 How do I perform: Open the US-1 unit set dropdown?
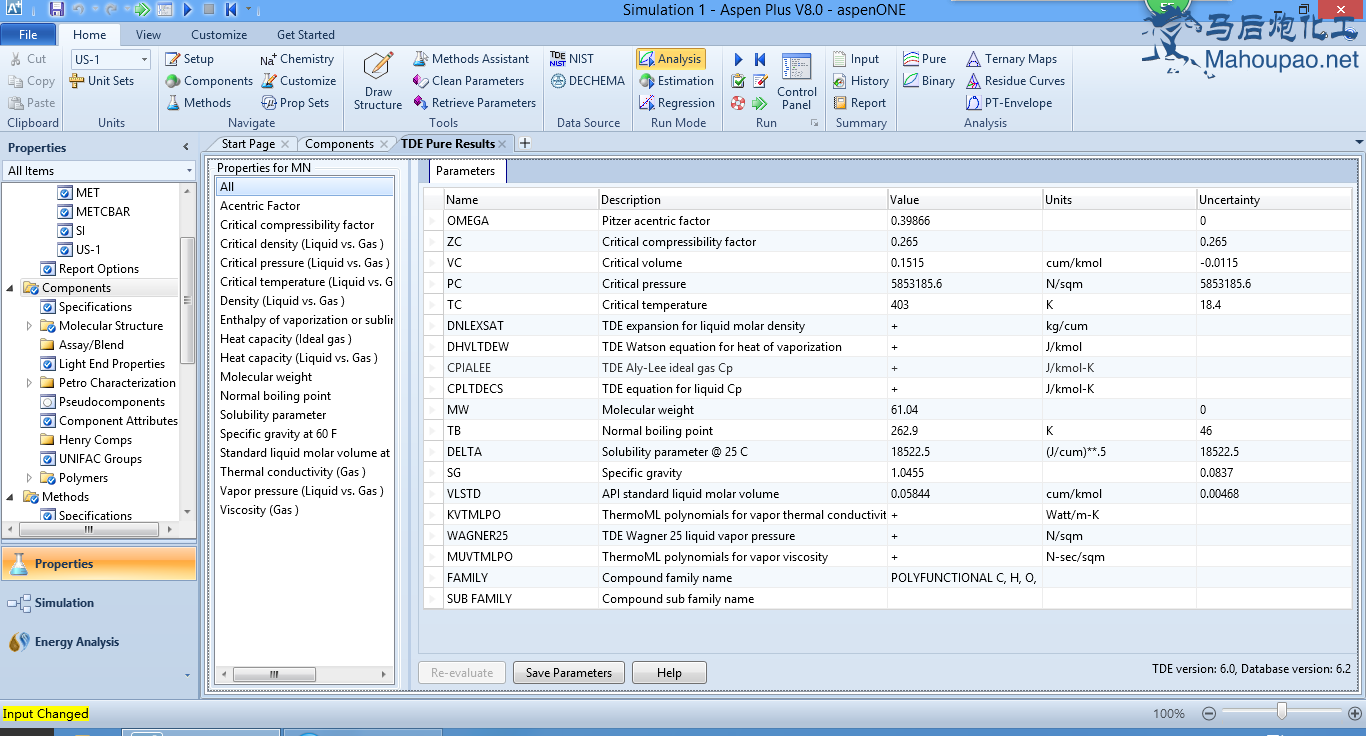144,59
